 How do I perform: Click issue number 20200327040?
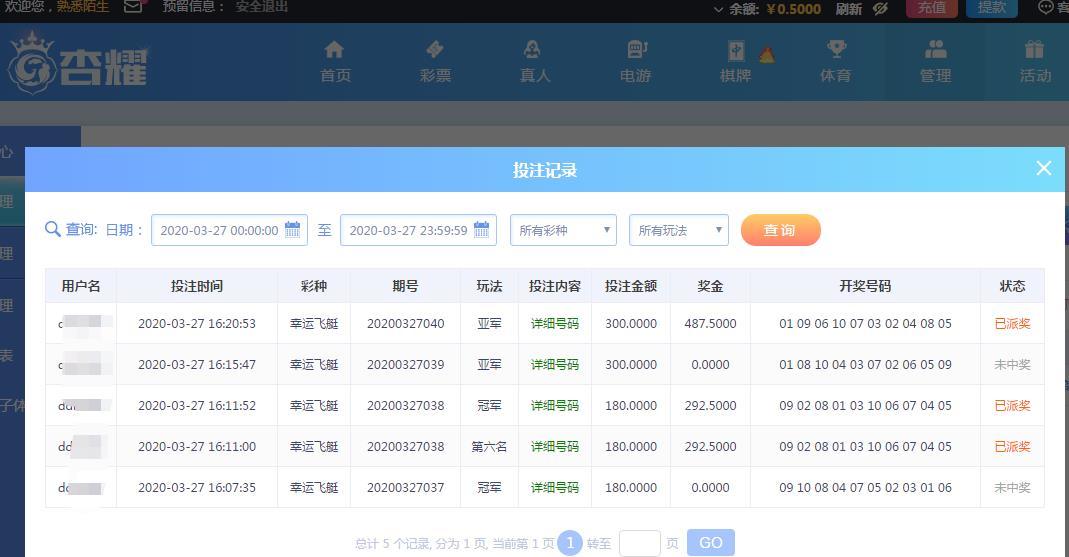pos(405,324)
